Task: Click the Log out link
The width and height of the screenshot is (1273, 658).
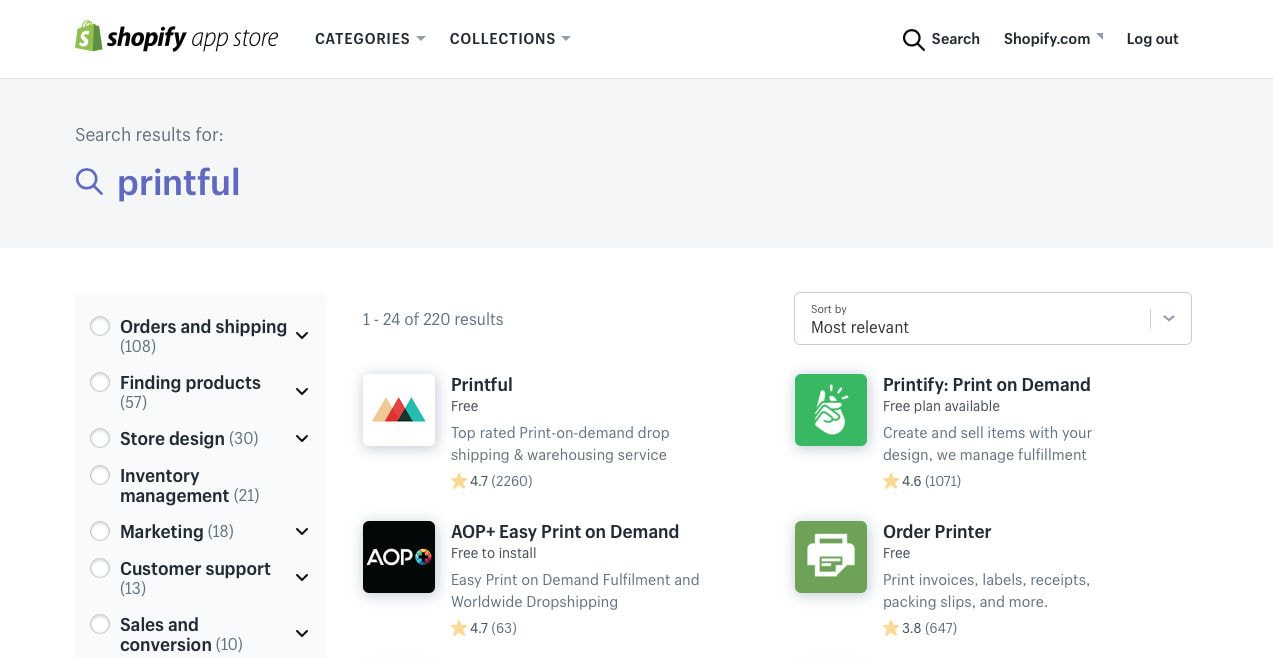Action: (x=1152, y=39)
